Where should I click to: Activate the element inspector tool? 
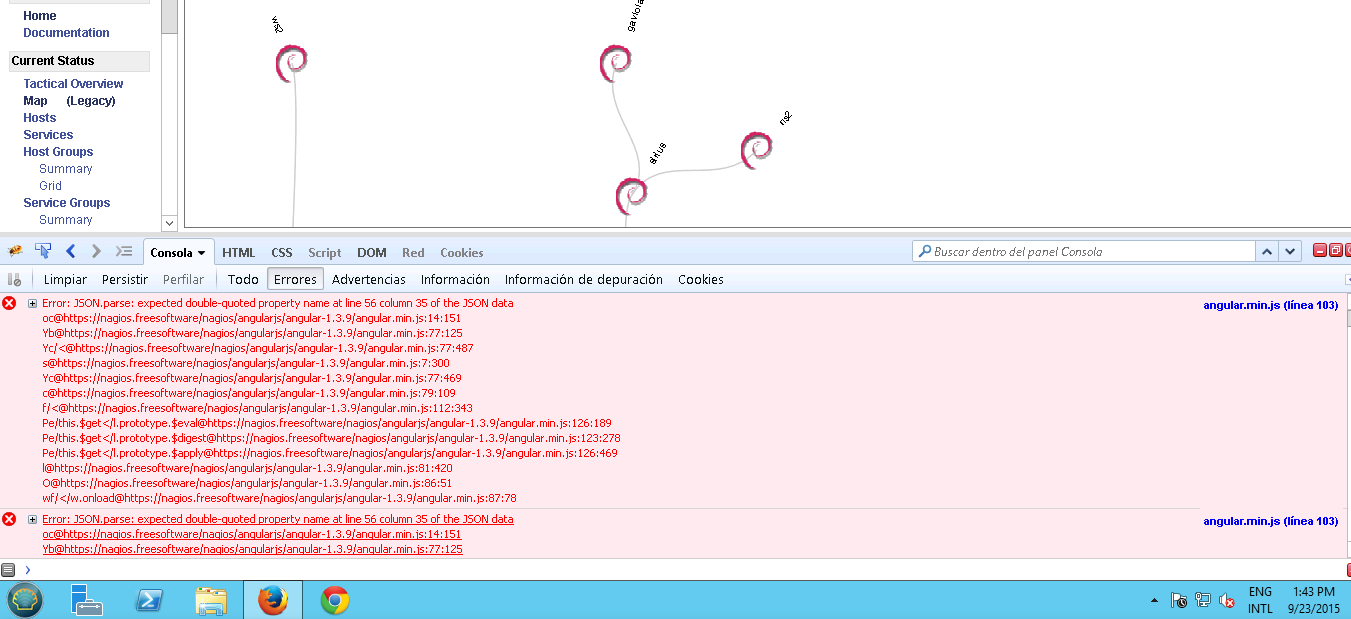[43, 252]
